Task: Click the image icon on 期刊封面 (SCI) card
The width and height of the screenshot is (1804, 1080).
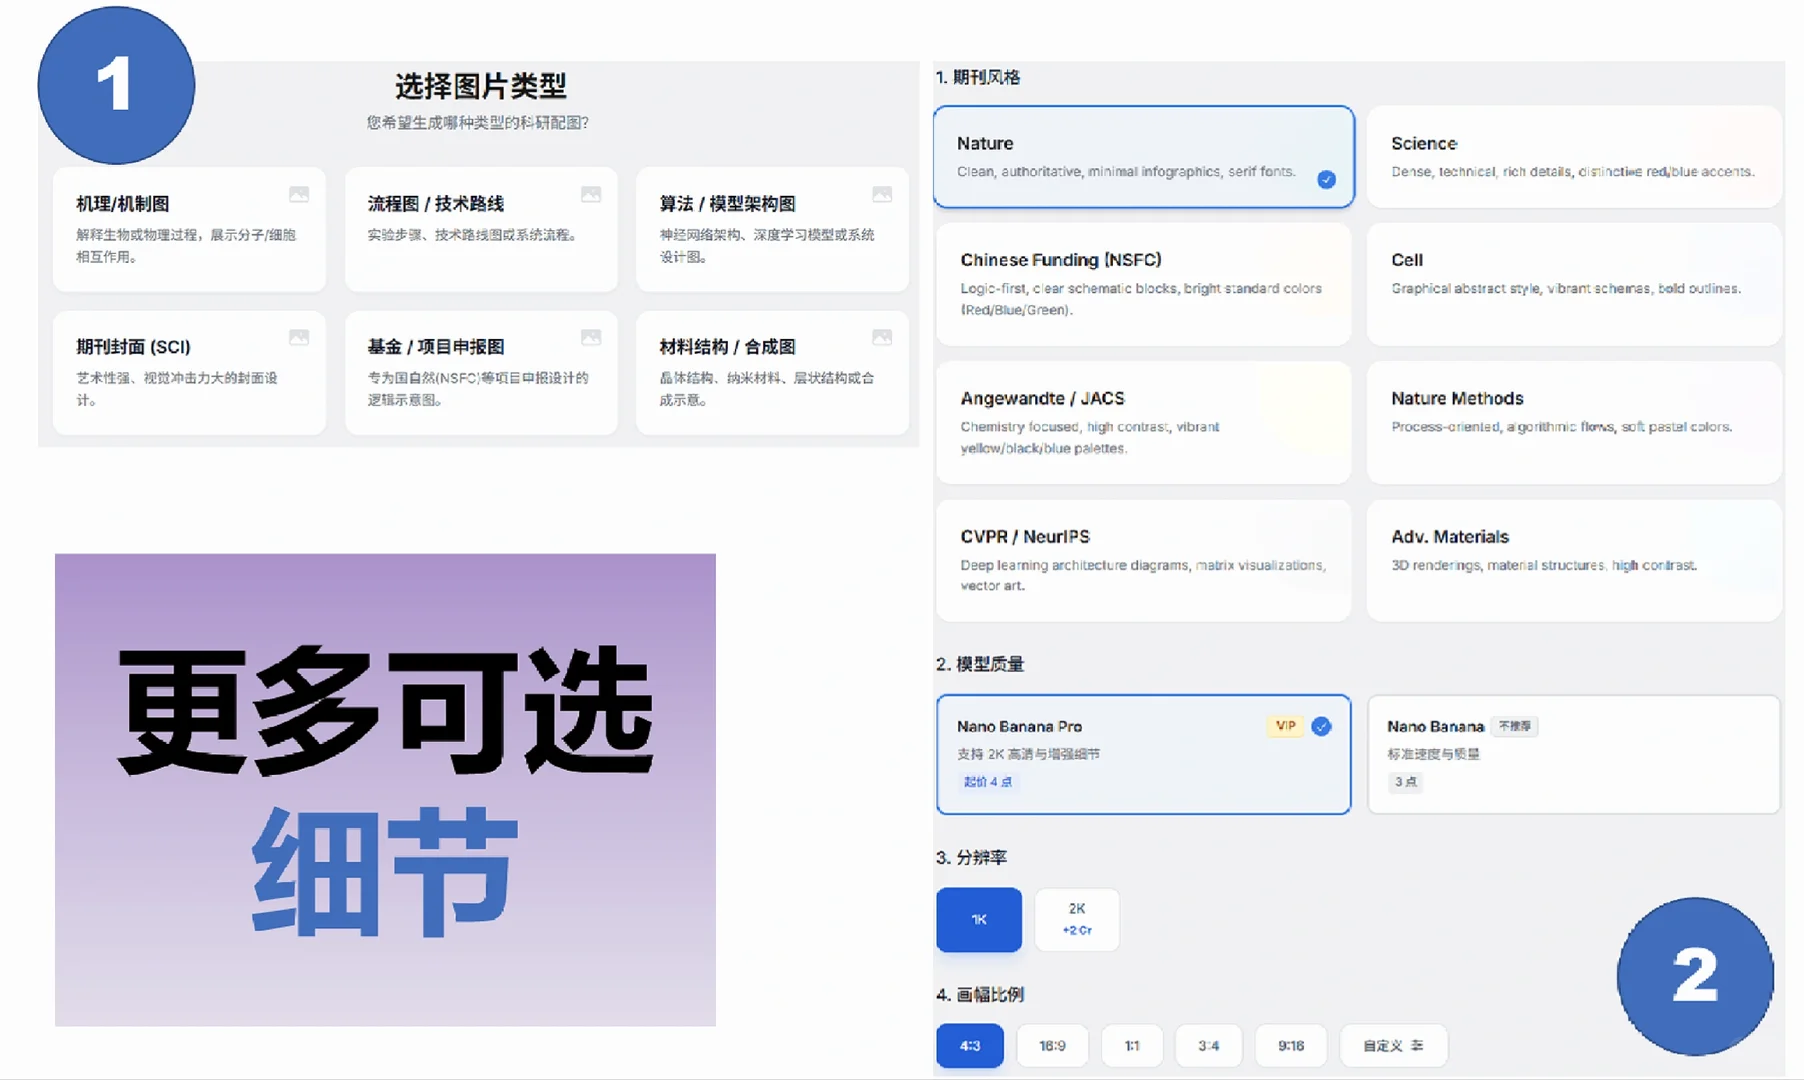Action: [300, 339]
